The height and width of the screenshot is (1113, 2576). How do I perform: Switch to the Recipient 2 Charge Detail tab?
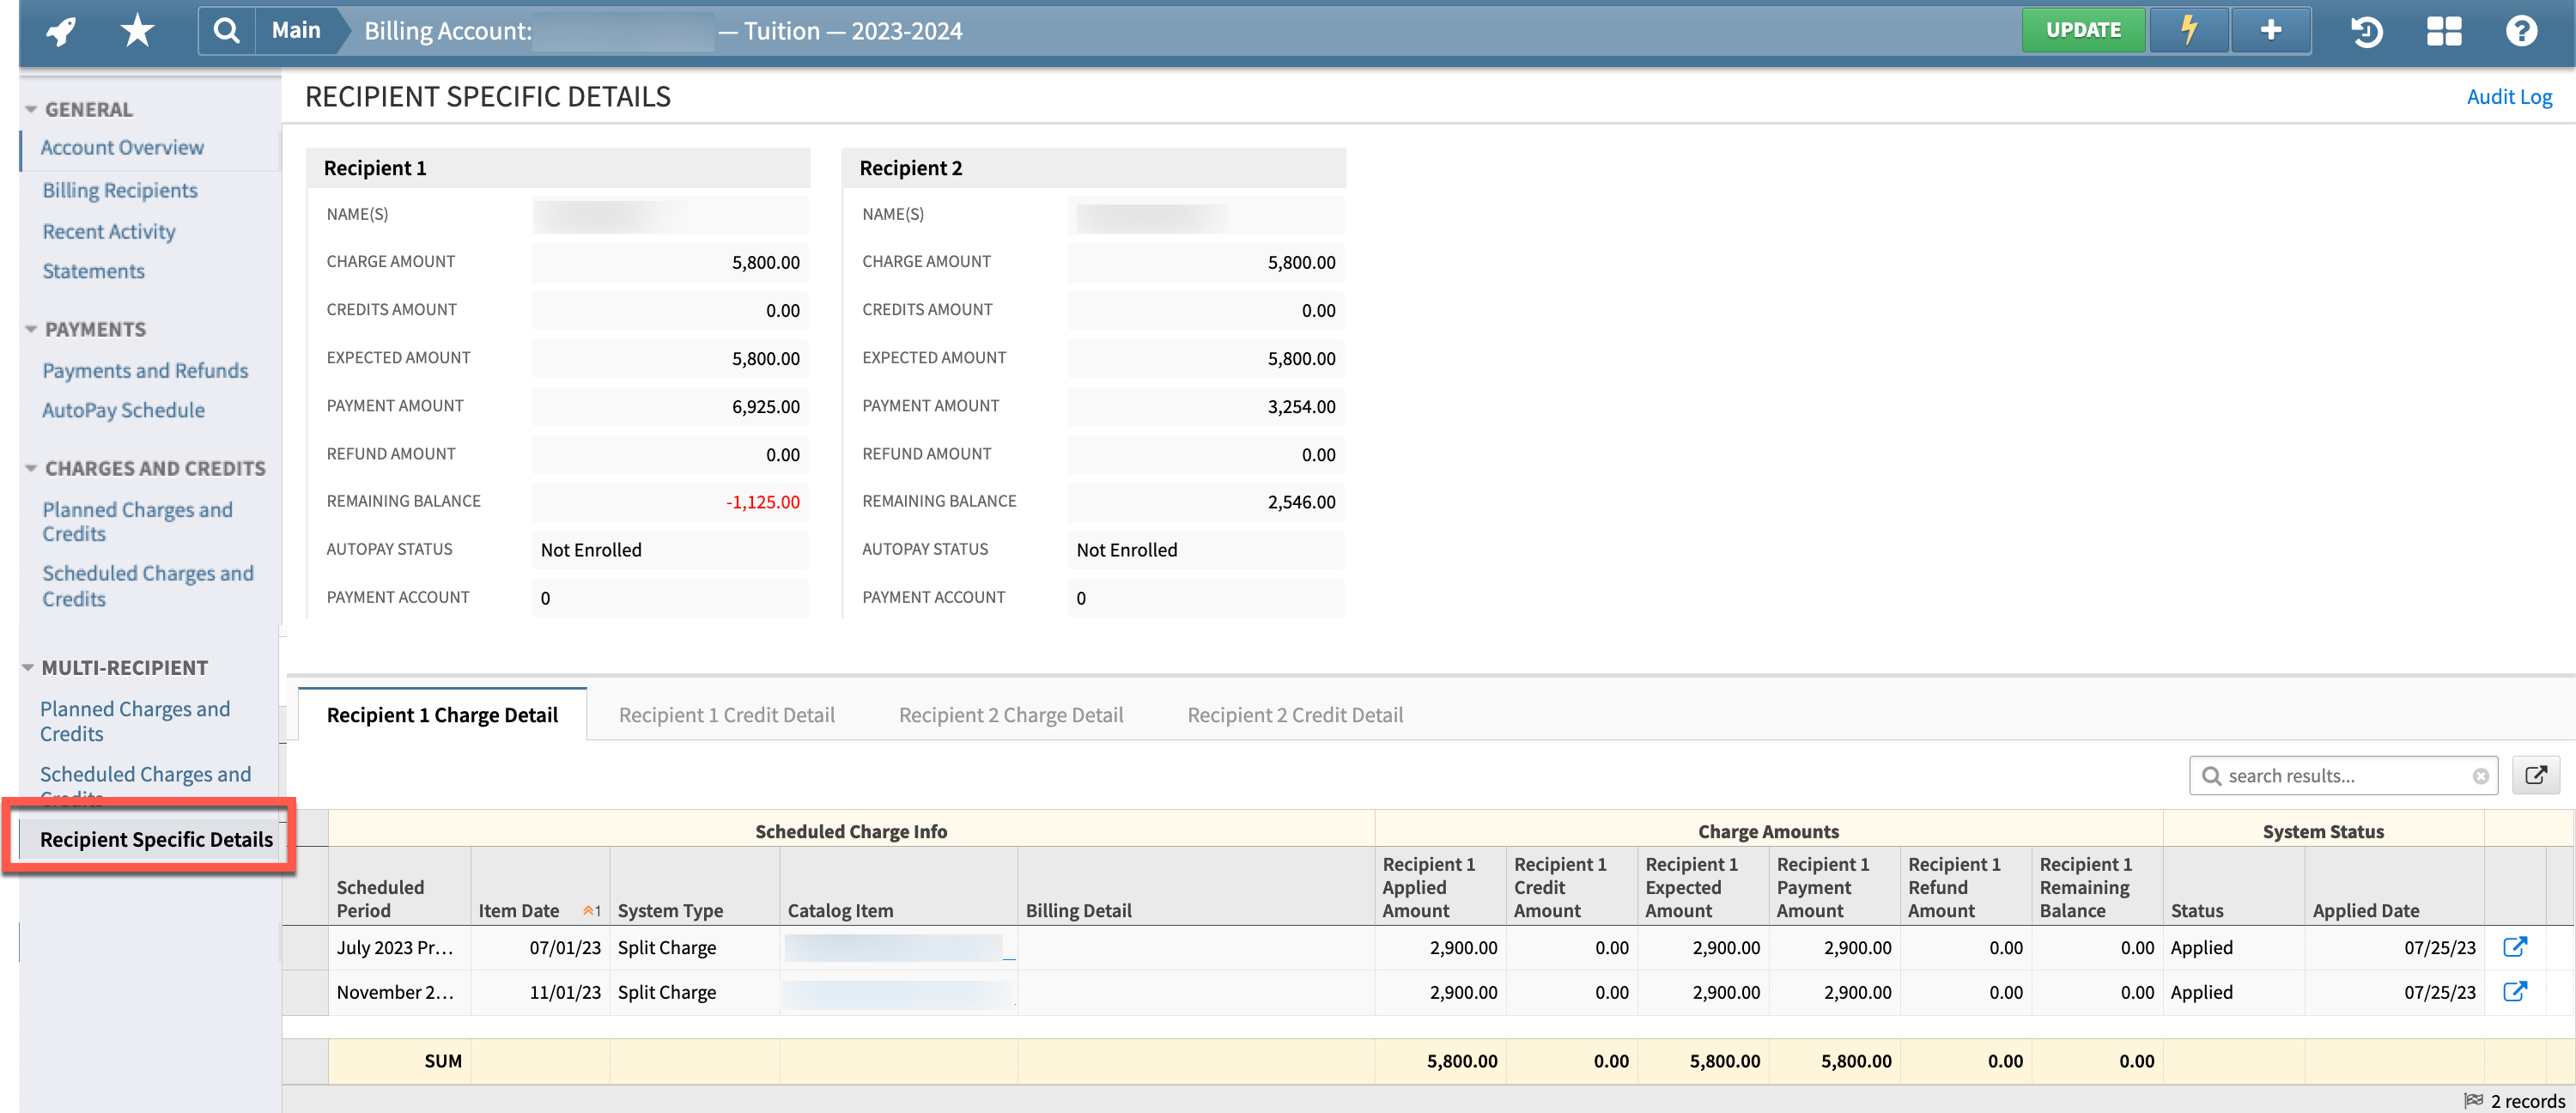1010,714
